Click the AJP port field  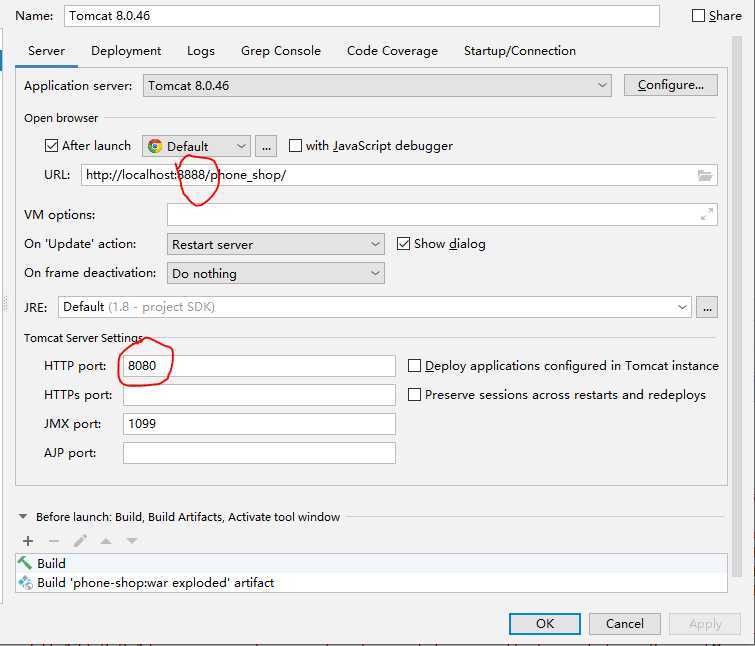[x=259, y=453]
